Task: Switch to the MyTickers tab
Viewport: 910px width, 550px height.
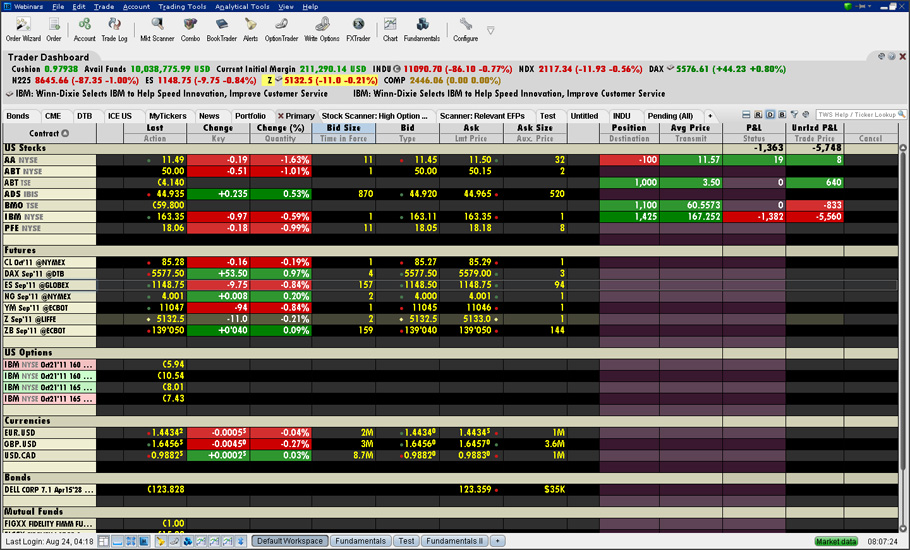Action: [x=167, y=115]
